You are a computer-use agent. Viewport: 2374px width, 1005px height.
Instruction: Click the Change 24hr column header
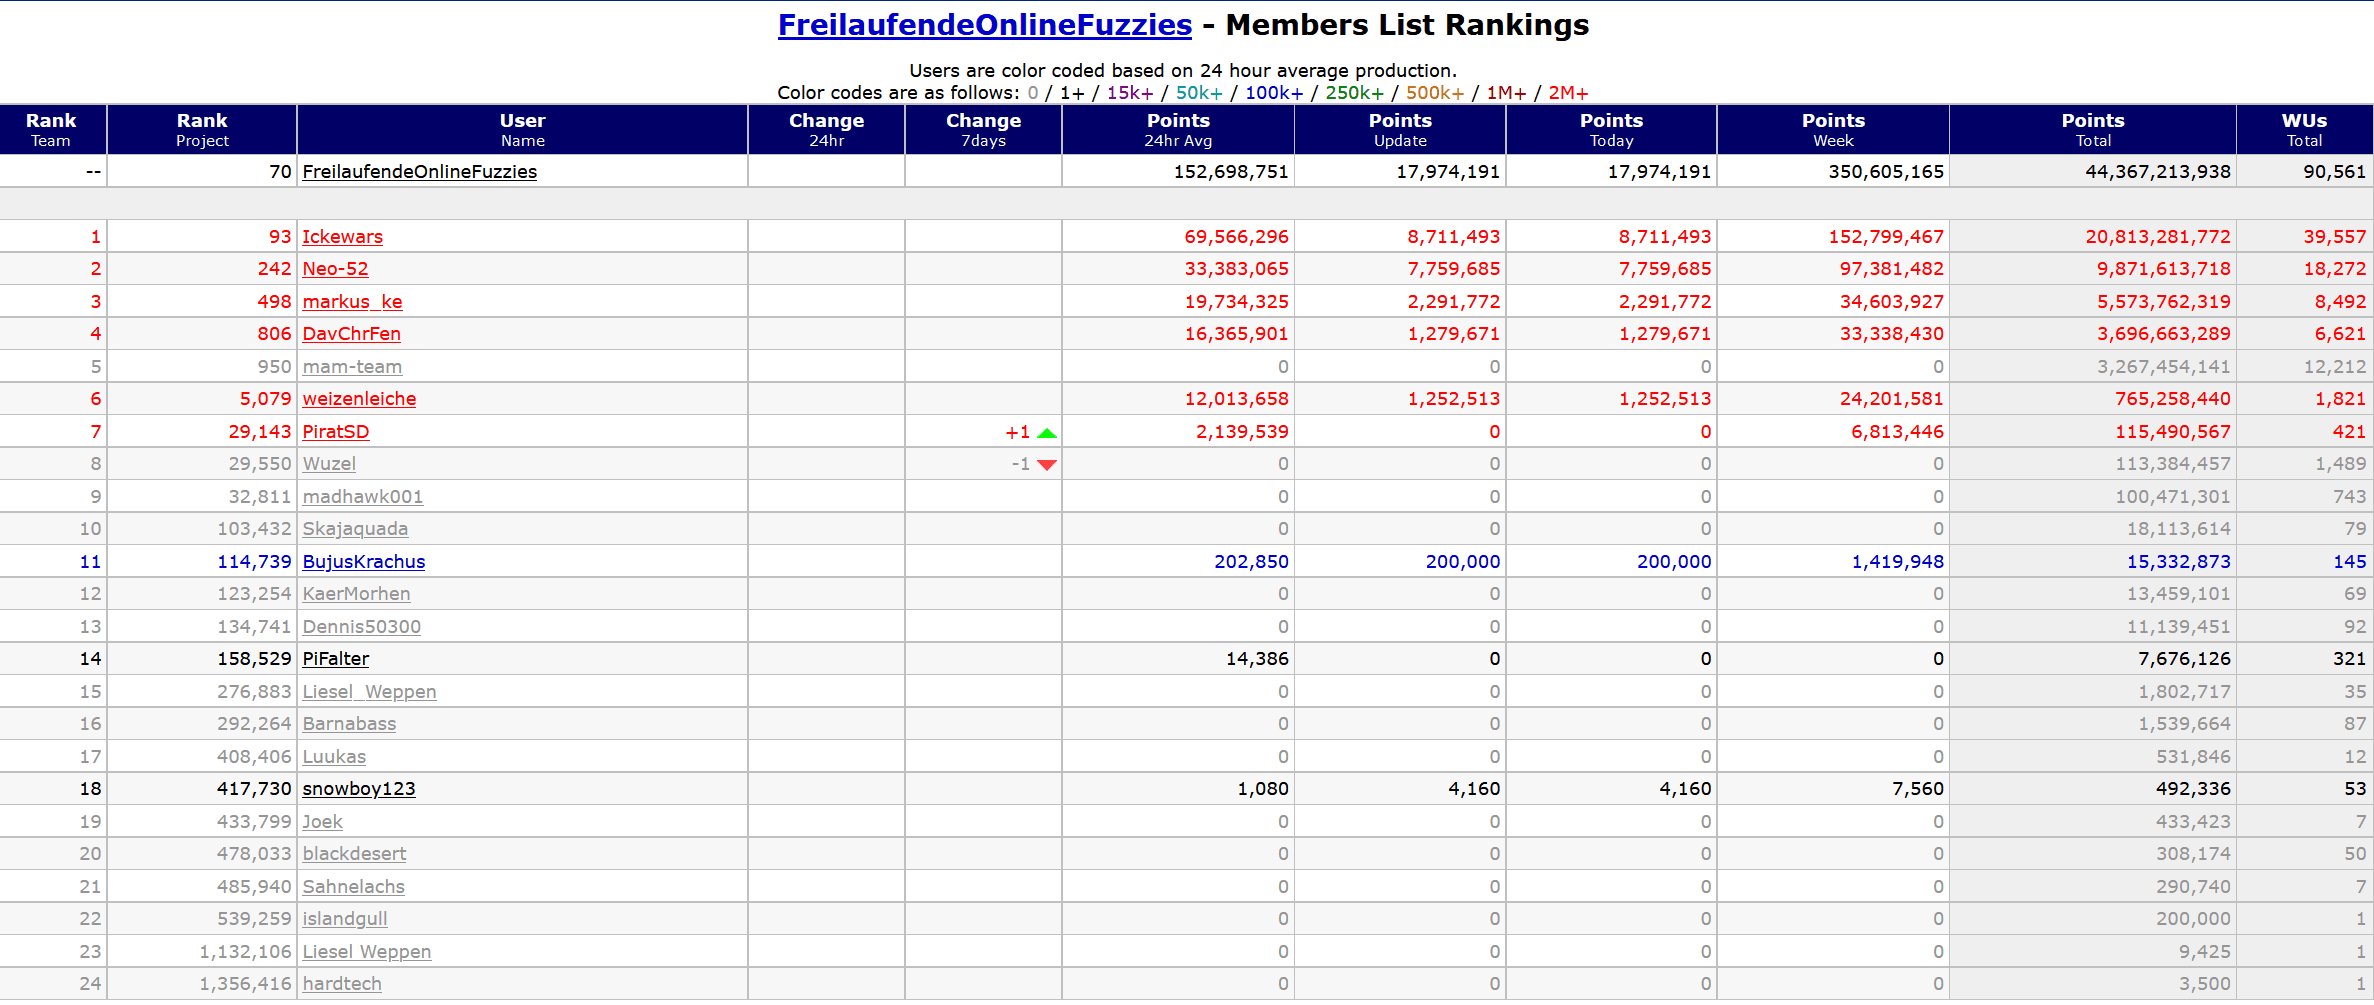click(827, 130)
